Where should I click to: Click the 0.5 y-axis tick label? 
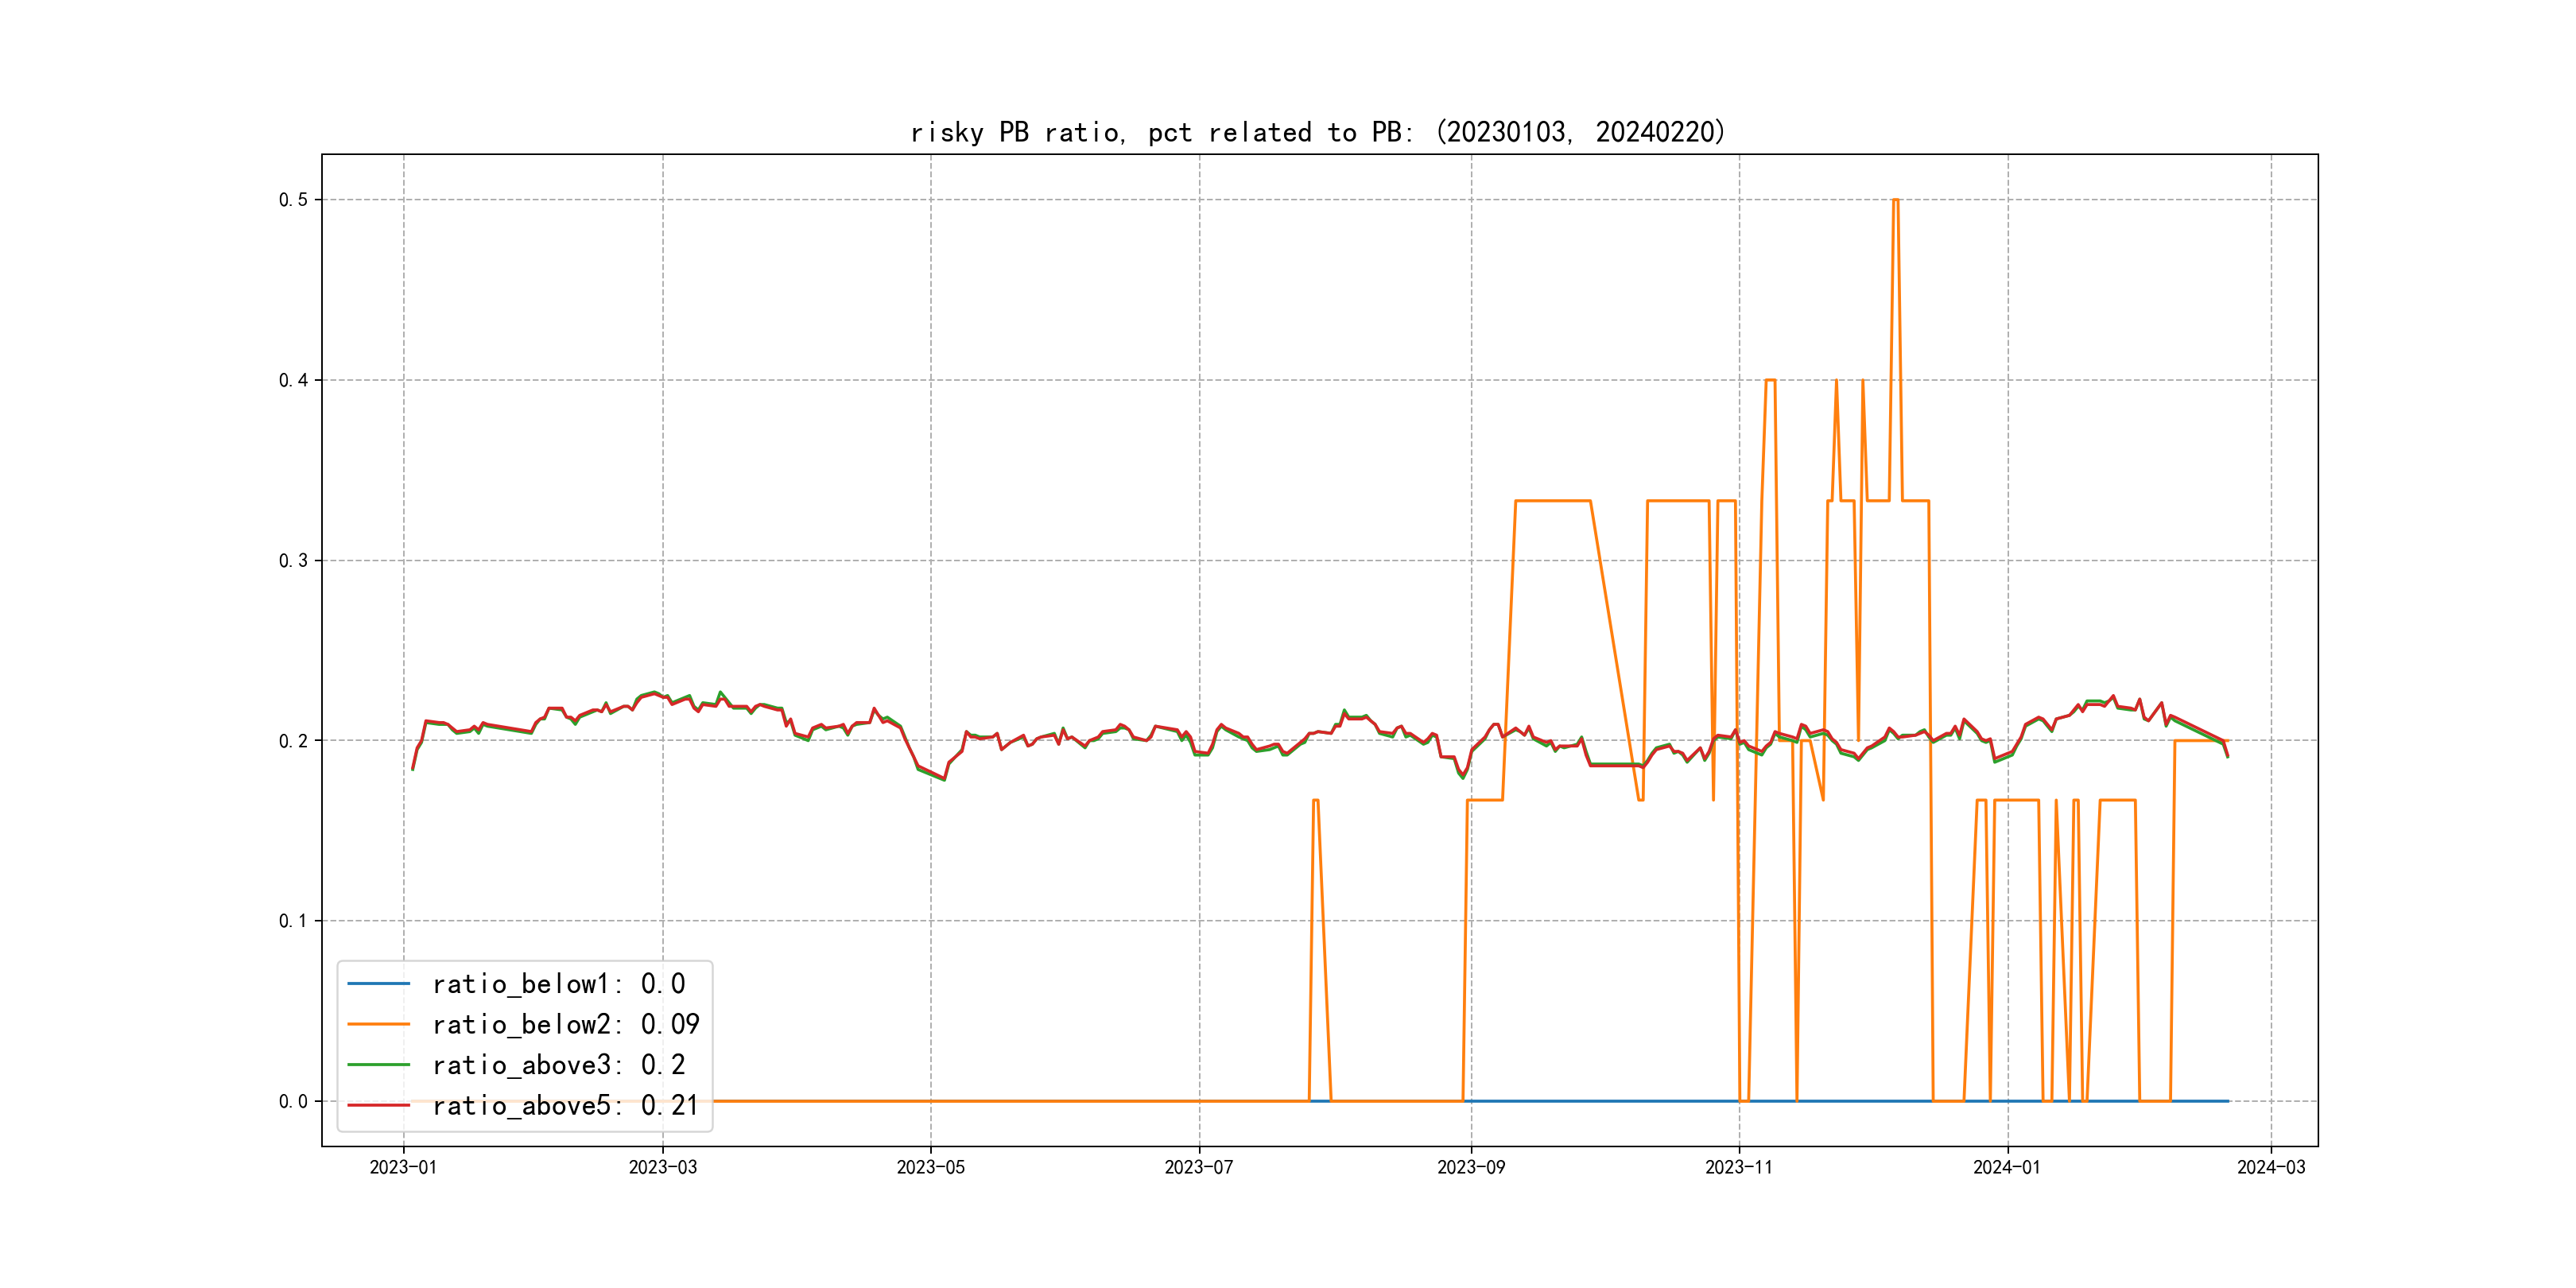(293, 200)
